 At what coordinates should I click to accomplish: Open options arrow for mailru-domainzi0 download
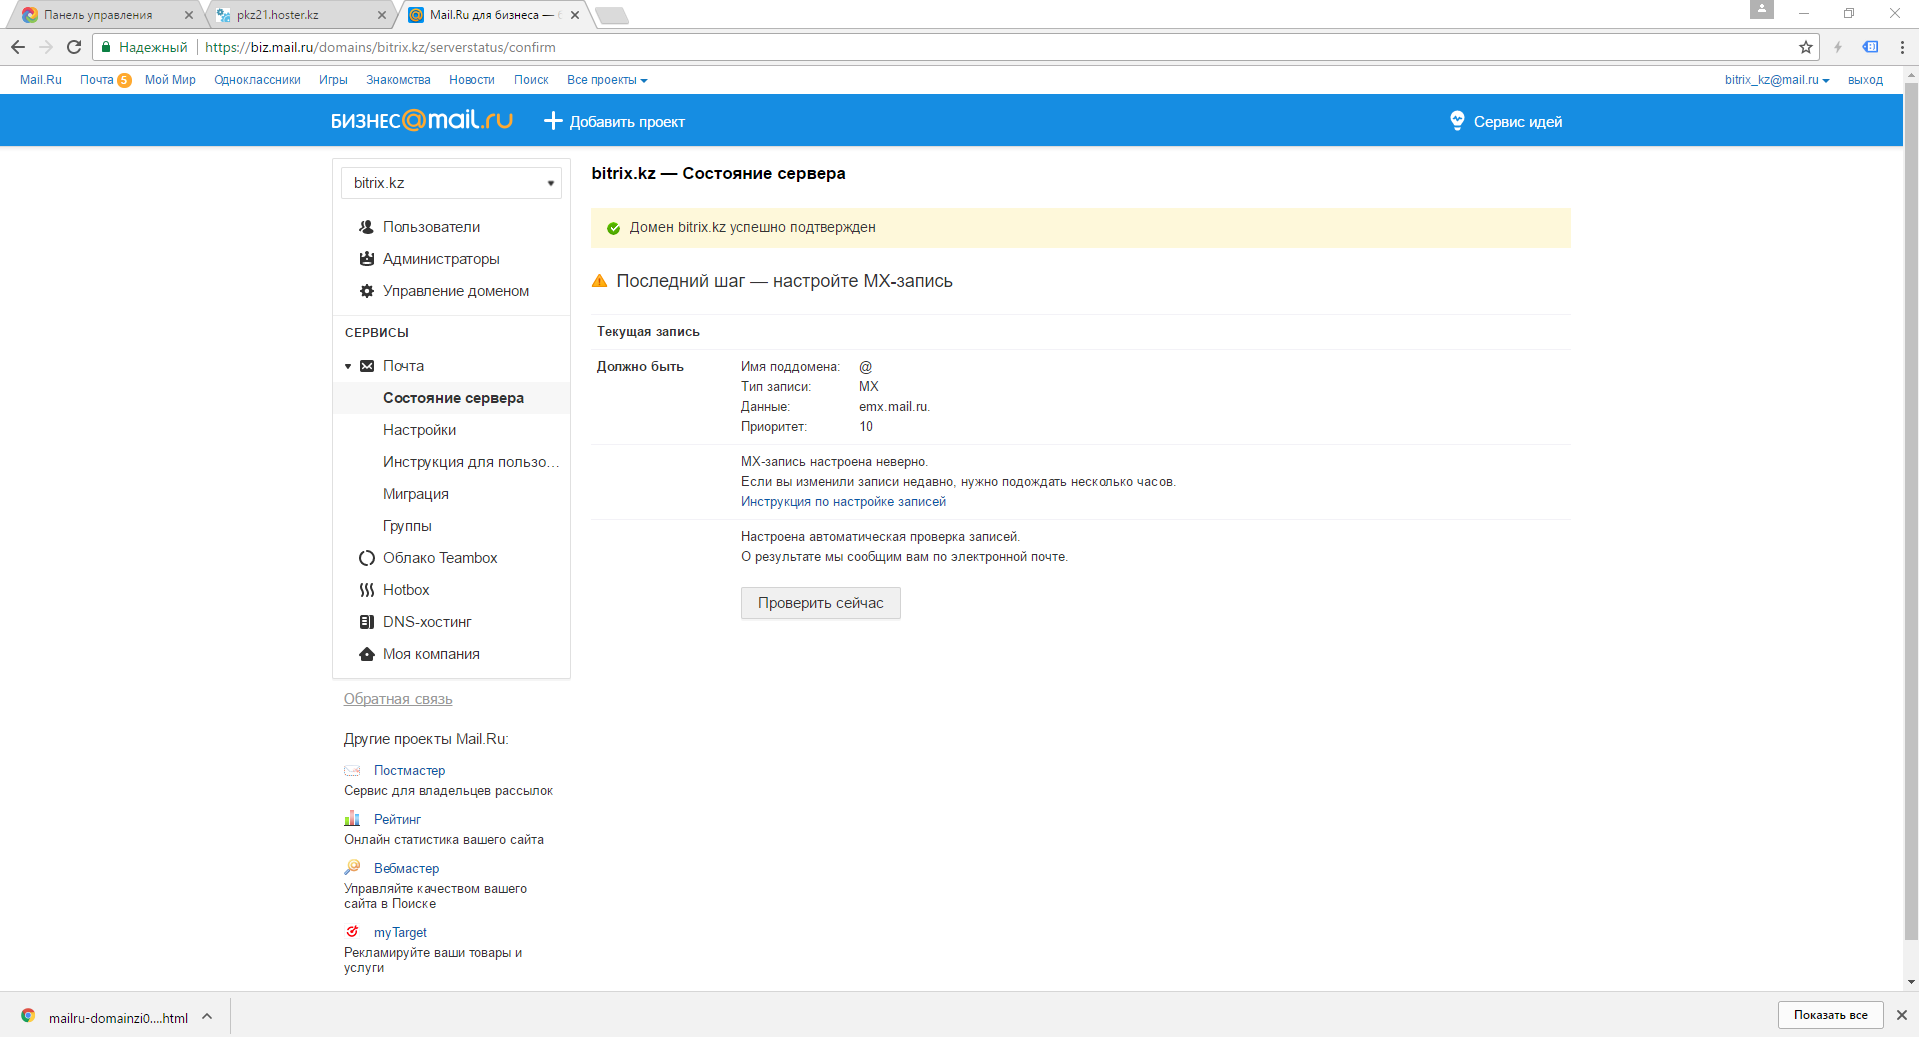point(207,1017)
